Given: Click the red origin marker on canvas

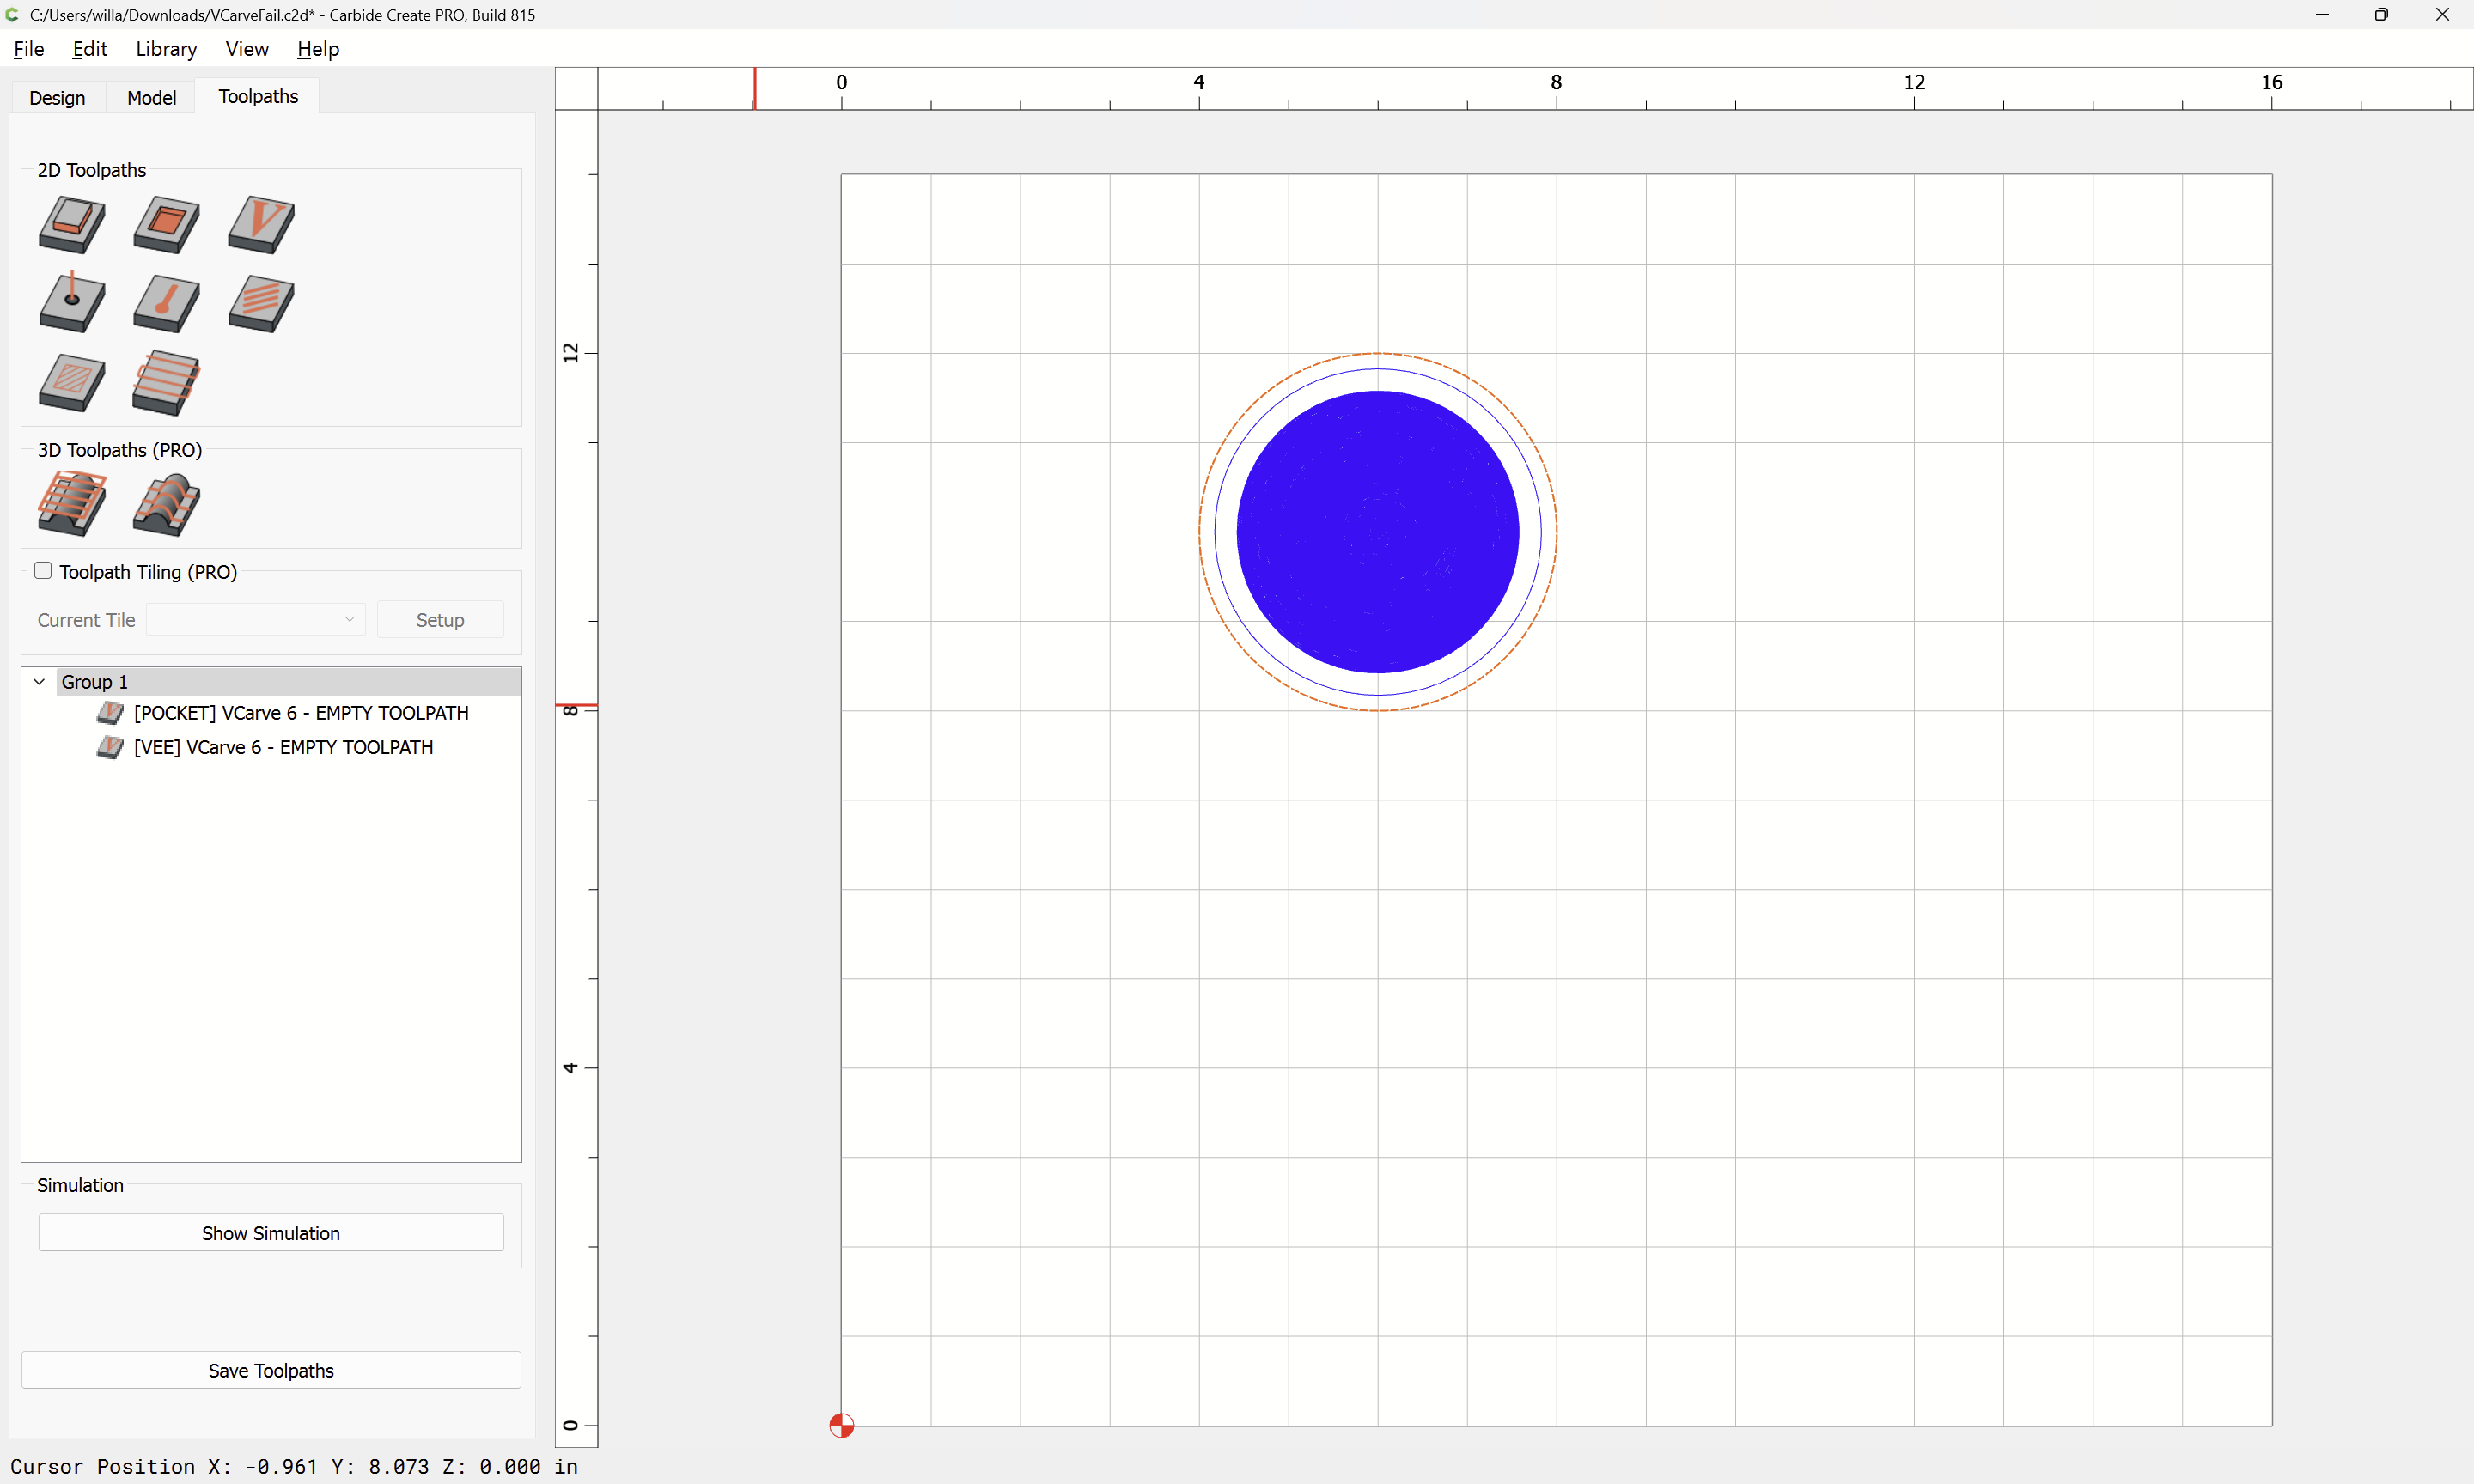Looking at the screenshot, I should [841, 1425].
